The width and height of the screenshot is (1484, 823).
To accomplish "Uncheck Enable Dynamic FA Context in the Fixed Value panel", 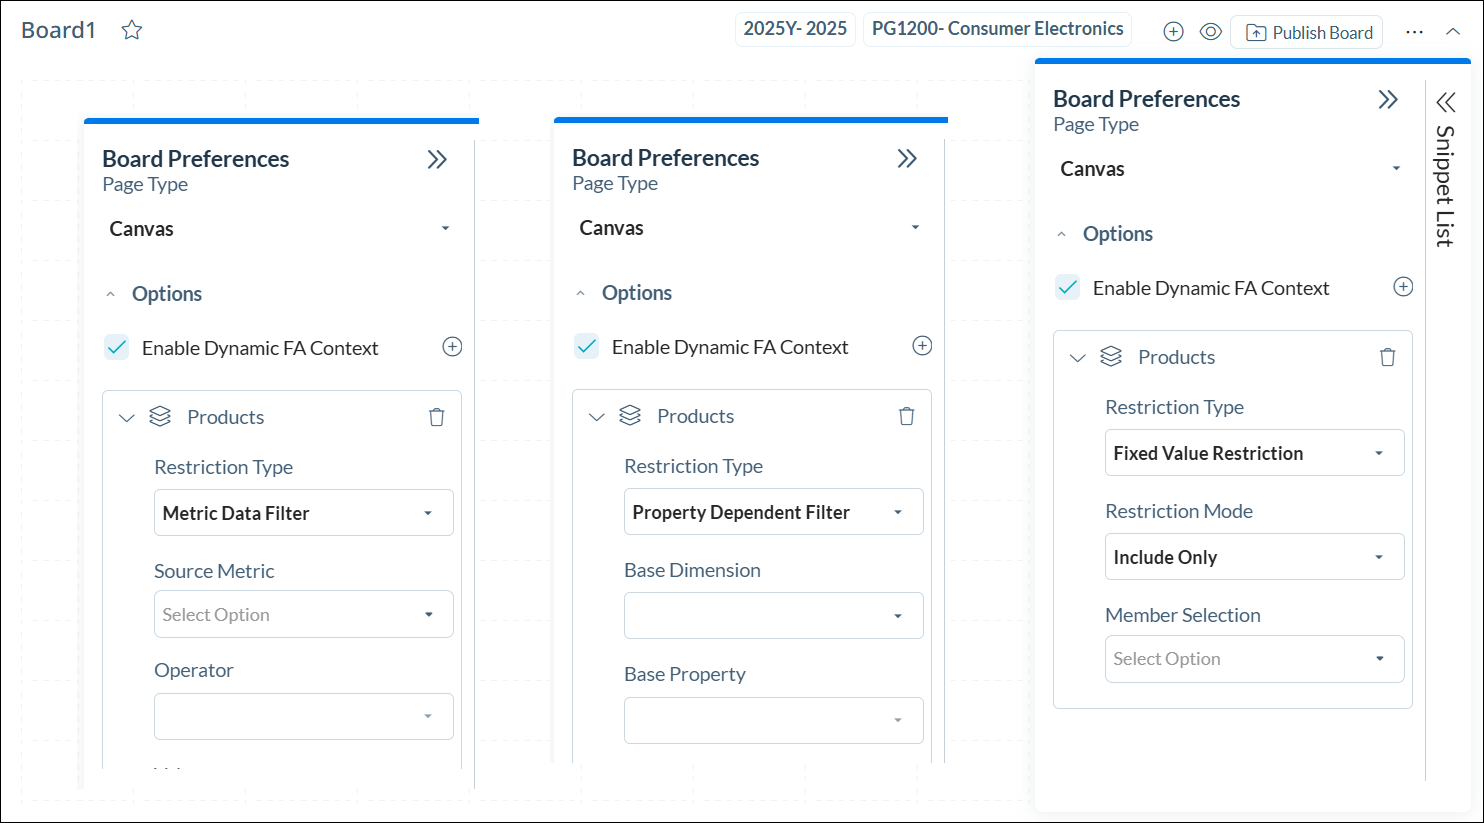I will [1068, 288].
